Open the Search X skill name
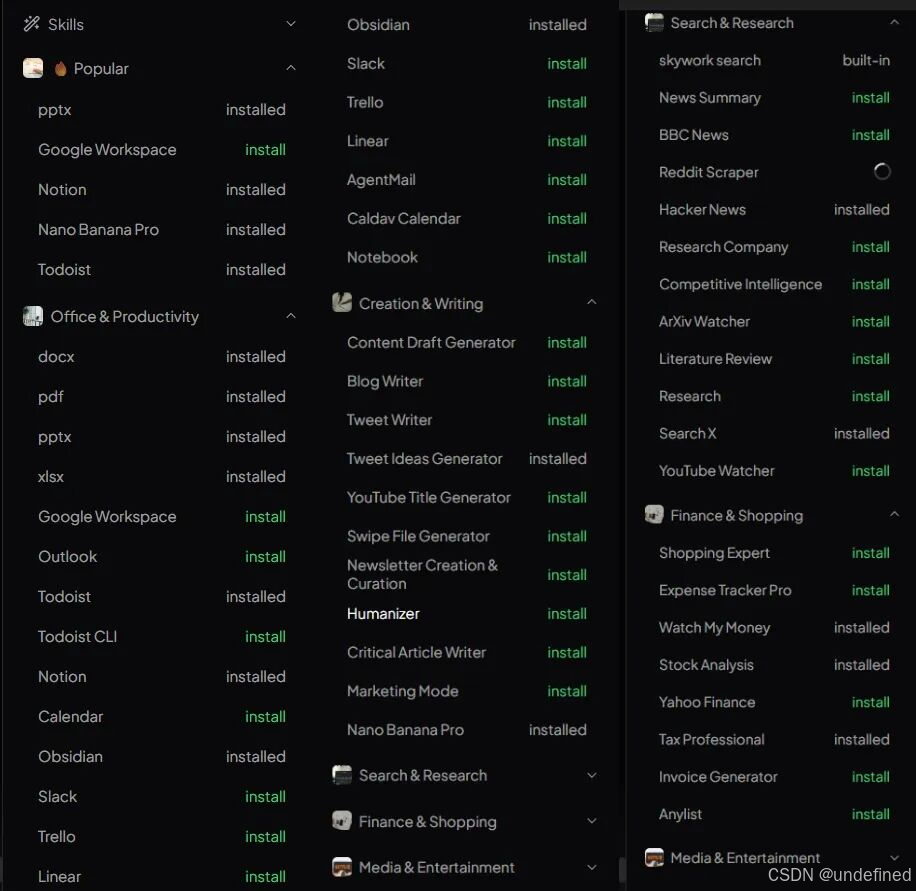The height and width of the screenshot is (891, 916). coord(688,433)
